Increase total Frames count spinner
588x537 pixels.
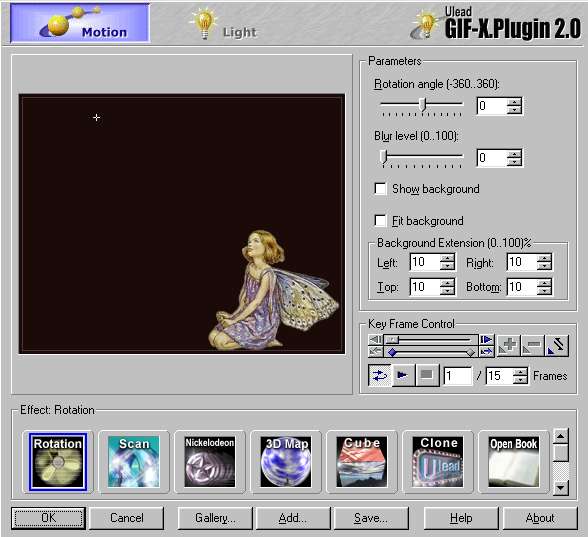[x=520, y=372]
